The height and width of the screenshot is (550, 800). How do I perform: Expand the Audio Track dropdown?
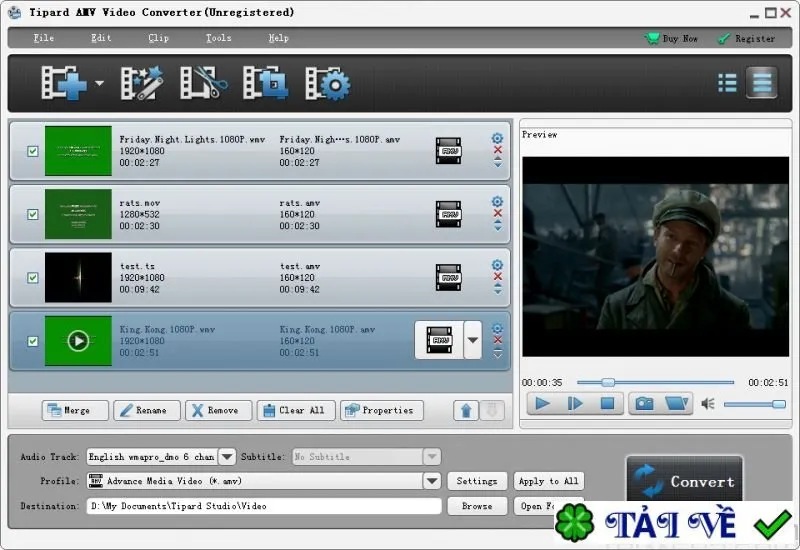click(x=227, y=457)
